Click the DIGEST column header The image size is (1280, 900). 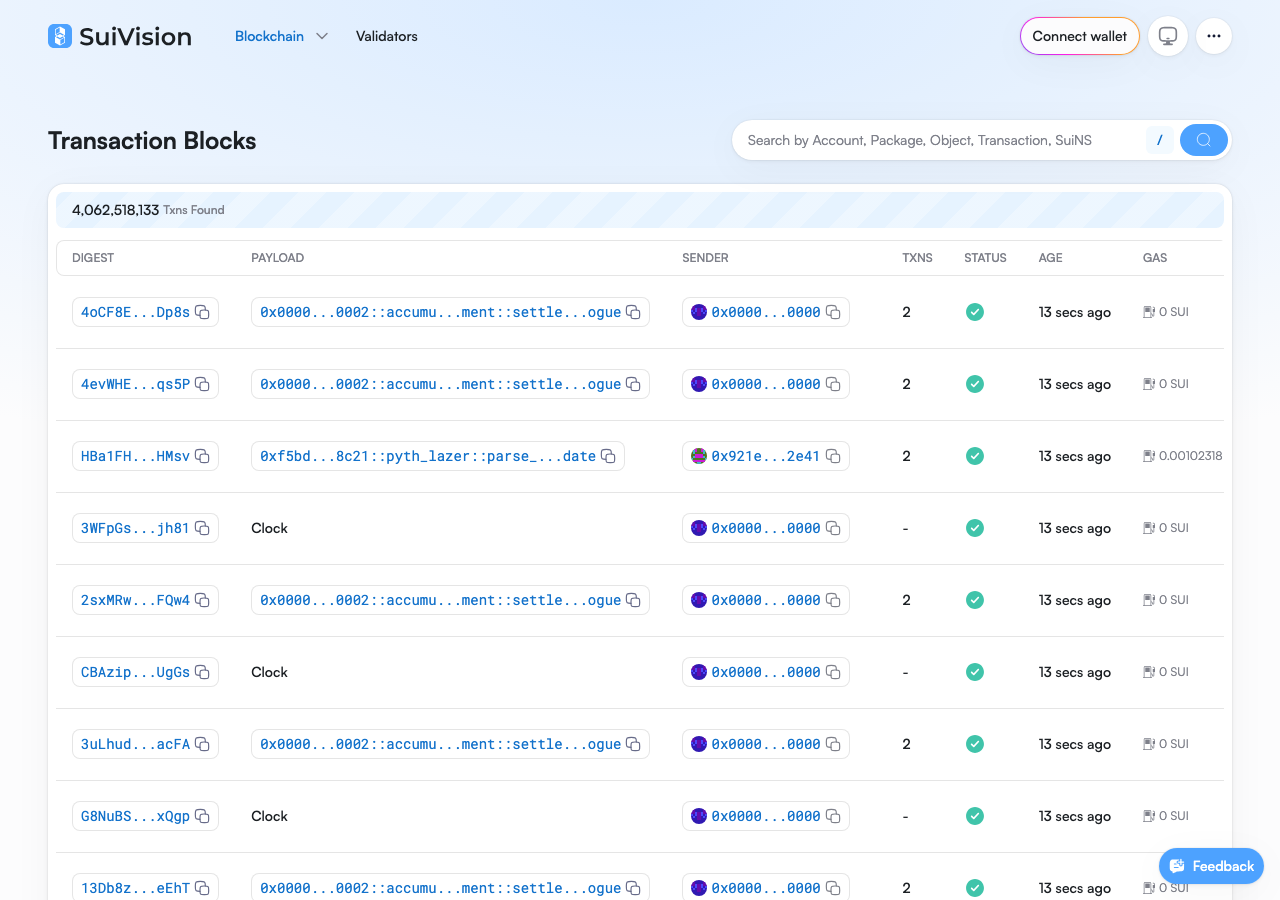tap(93, 258)
